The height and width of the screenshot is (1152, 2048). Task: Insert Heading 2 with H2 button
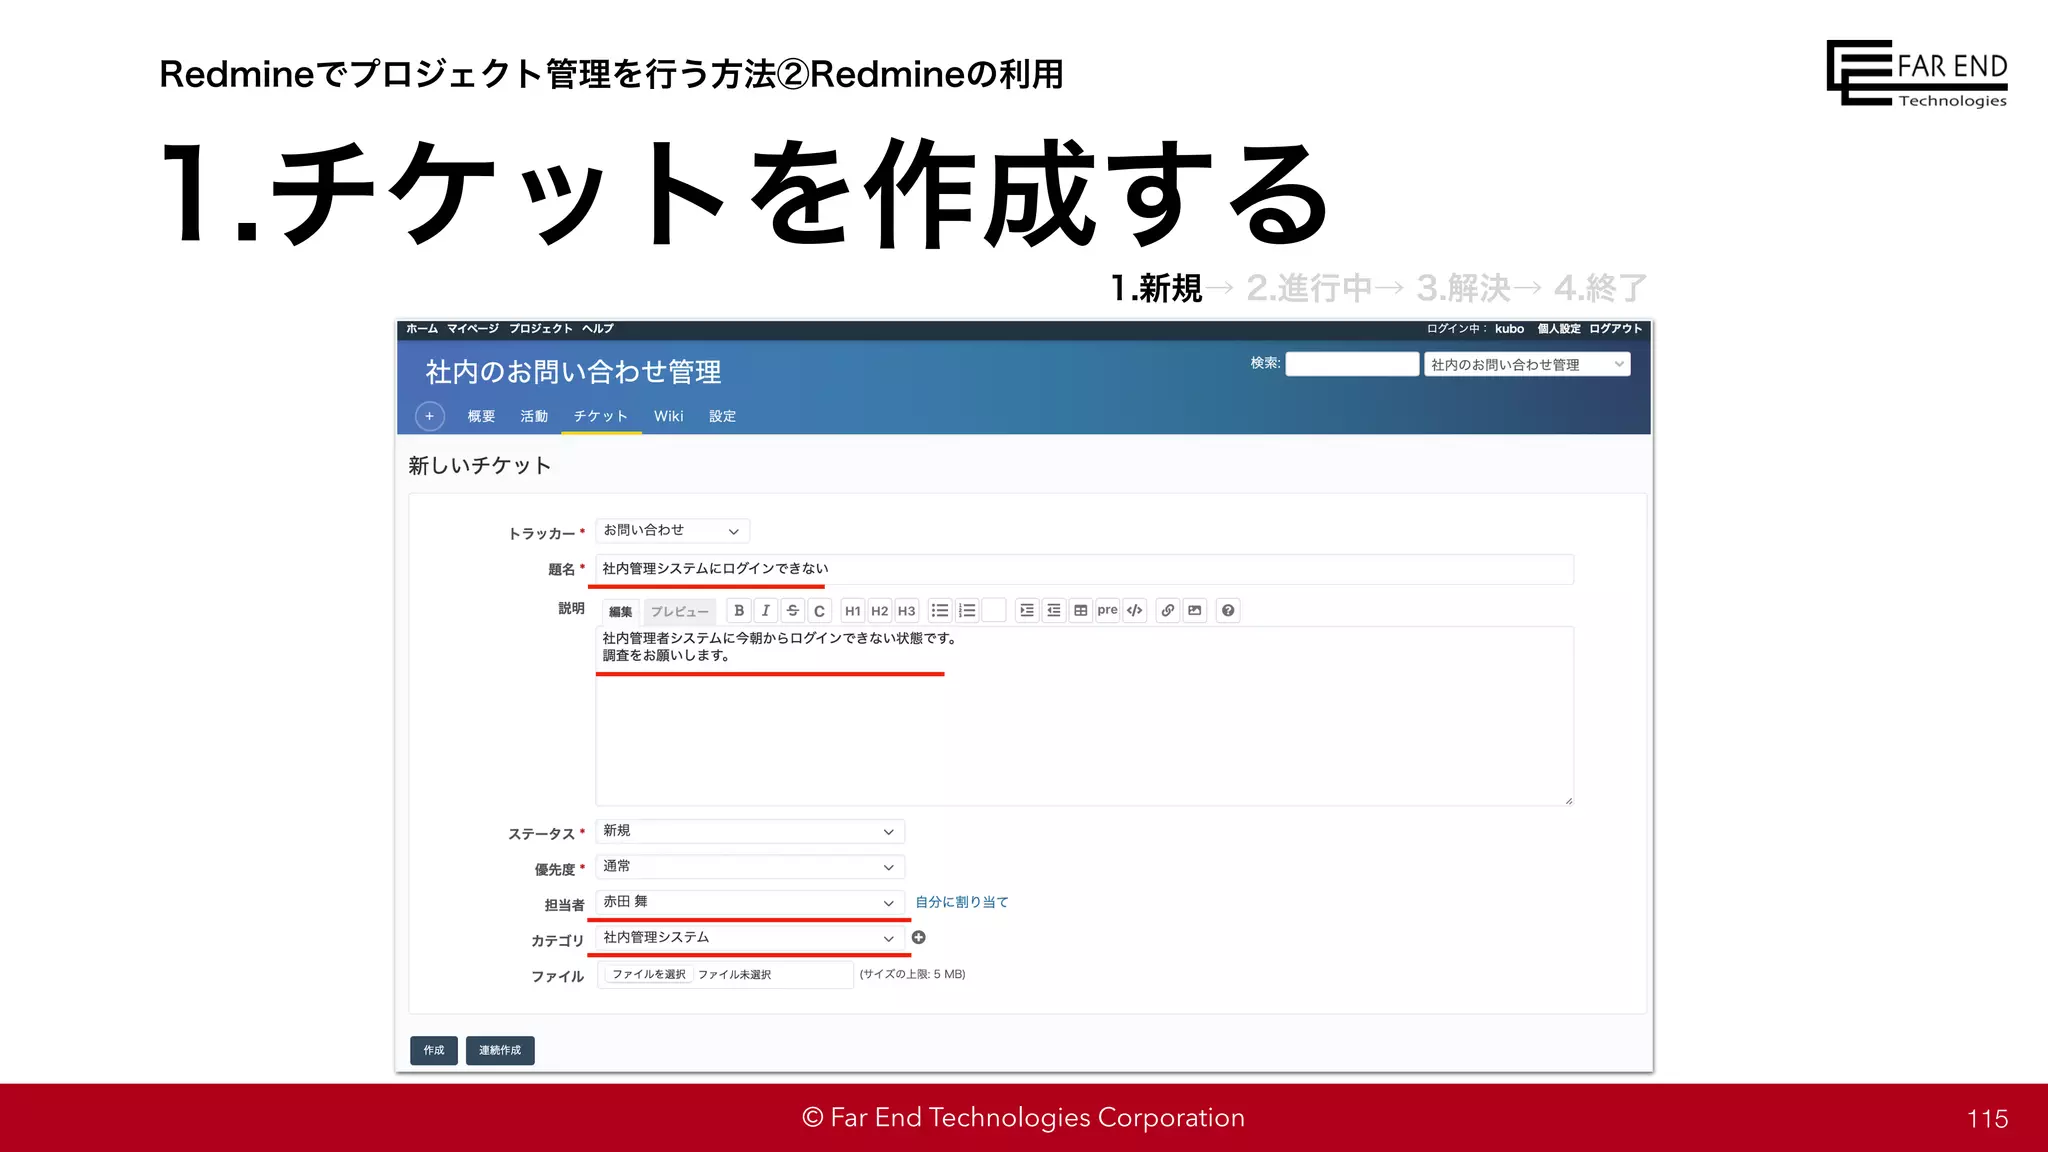(880, 610)
